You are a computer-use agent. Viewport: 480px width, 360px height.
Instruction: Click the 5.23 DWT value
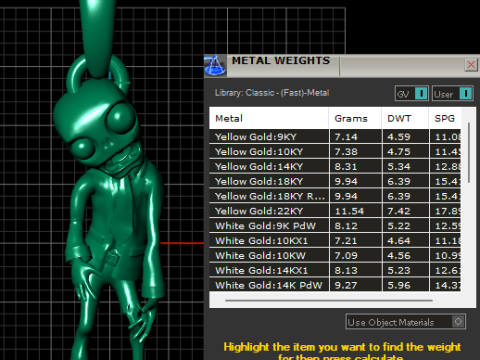coord(399,270)
